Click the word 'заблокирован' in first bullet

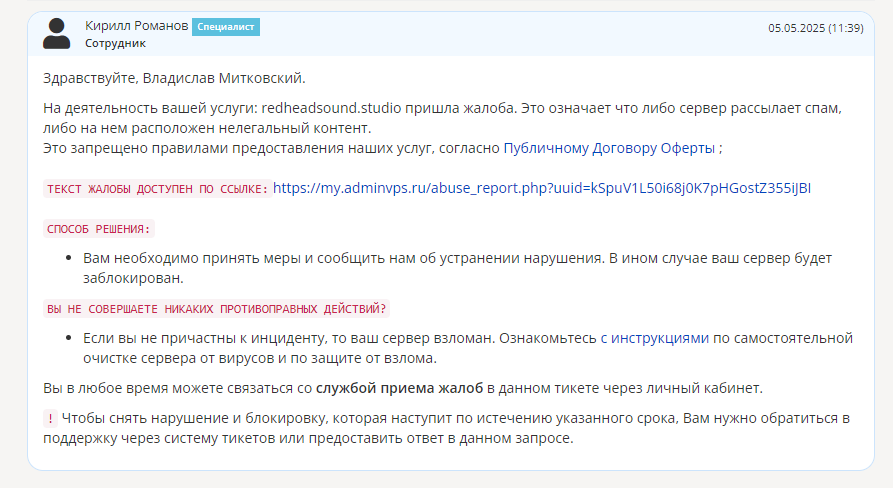click(x=133, y=278)
